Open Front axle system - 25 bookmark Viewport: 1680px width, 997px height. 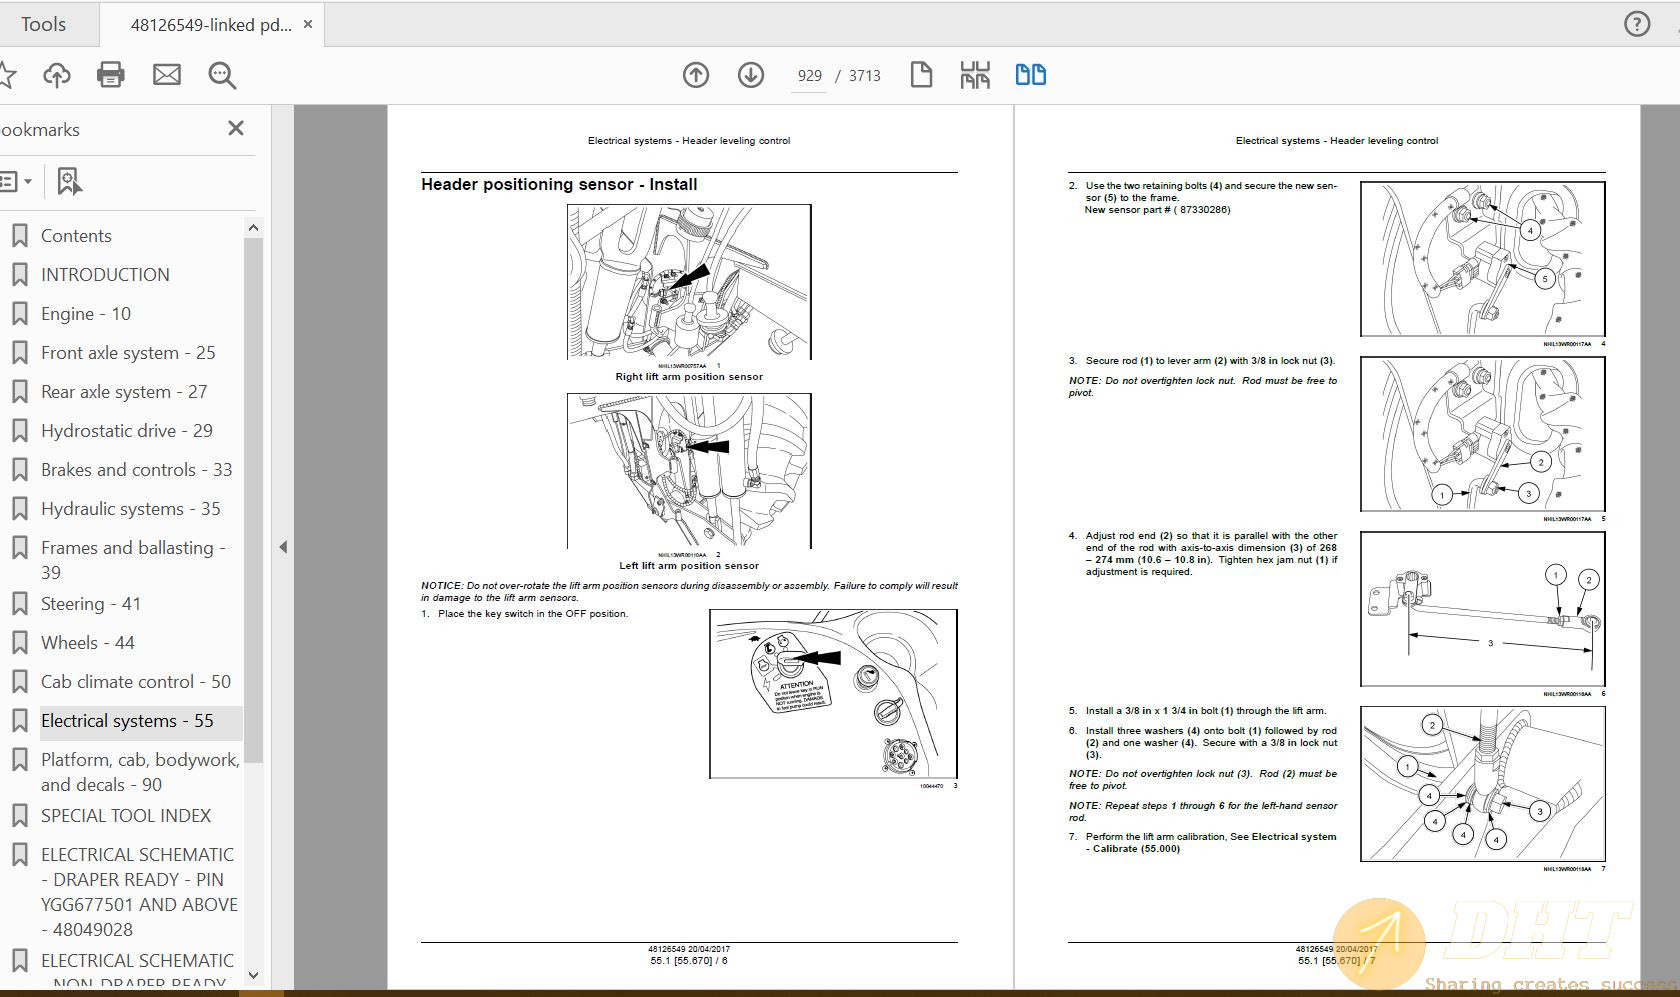tap(128, 353)
